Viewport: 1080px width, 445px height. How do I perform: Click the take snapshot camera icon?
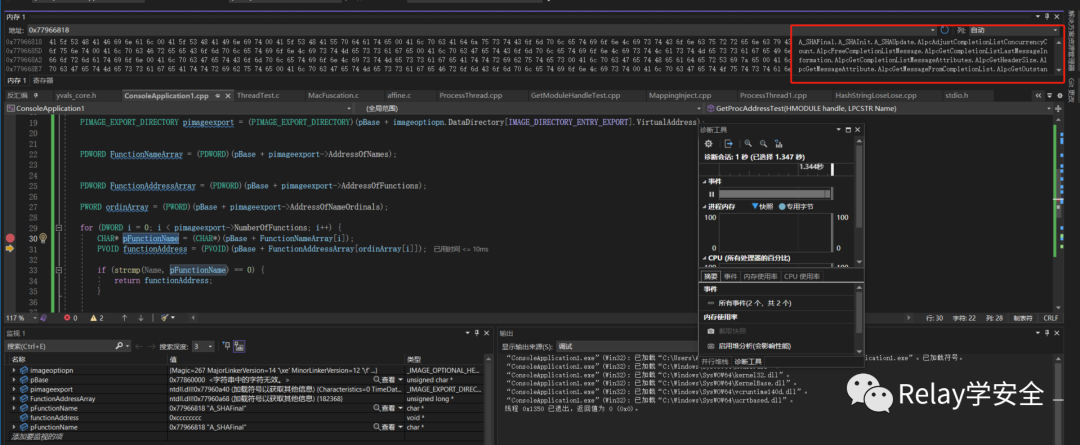click(x=711, y=331)
